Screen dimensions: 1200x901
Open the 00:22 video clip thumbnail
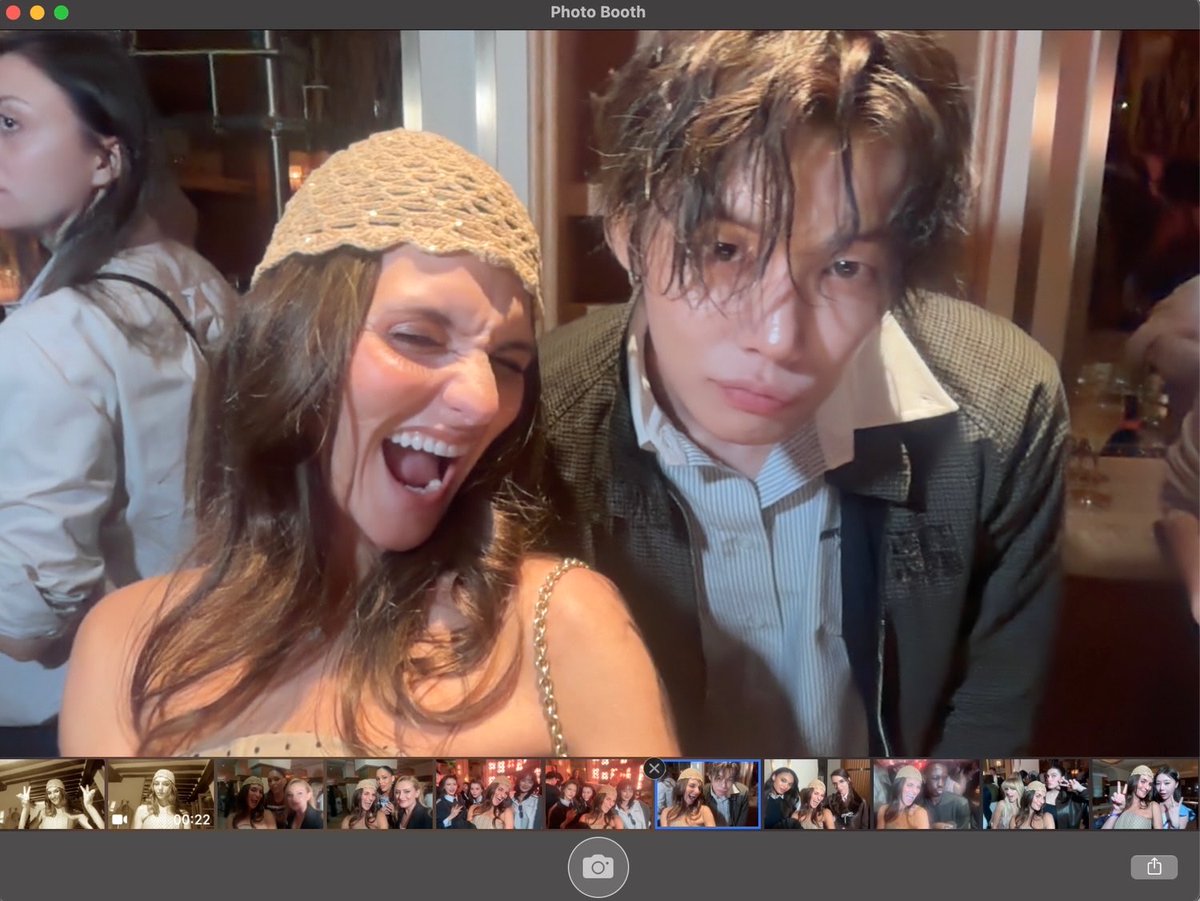(160, 794)
